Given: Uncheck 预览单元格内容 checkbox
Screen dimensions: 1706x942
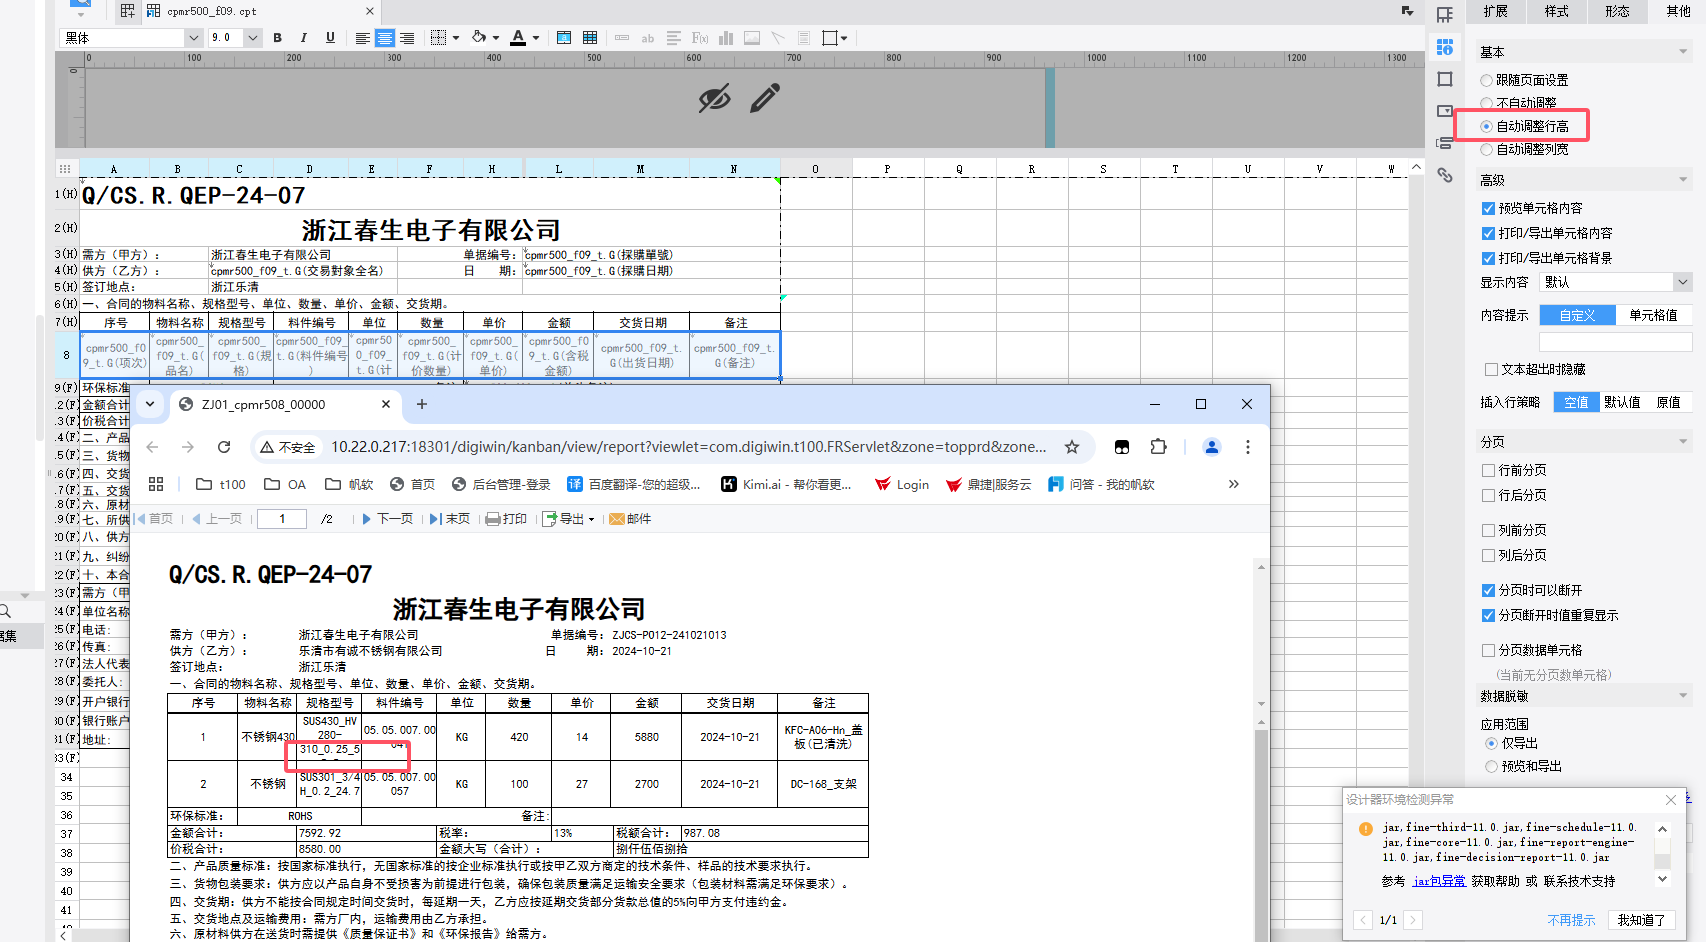Looking at the screenshot, I should (1488, 208).
